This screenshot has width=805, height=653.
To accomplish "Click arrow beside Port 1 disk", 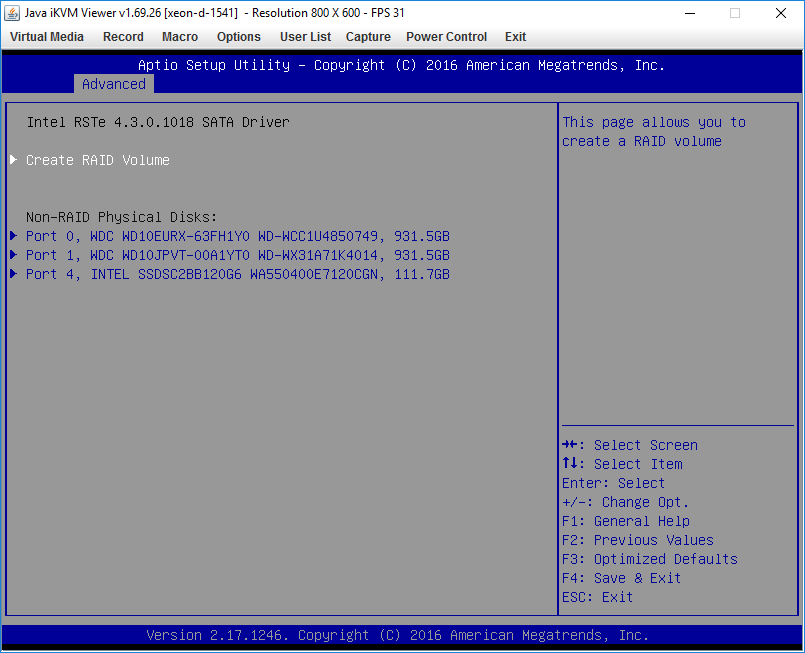I will [x=14, y=255].
